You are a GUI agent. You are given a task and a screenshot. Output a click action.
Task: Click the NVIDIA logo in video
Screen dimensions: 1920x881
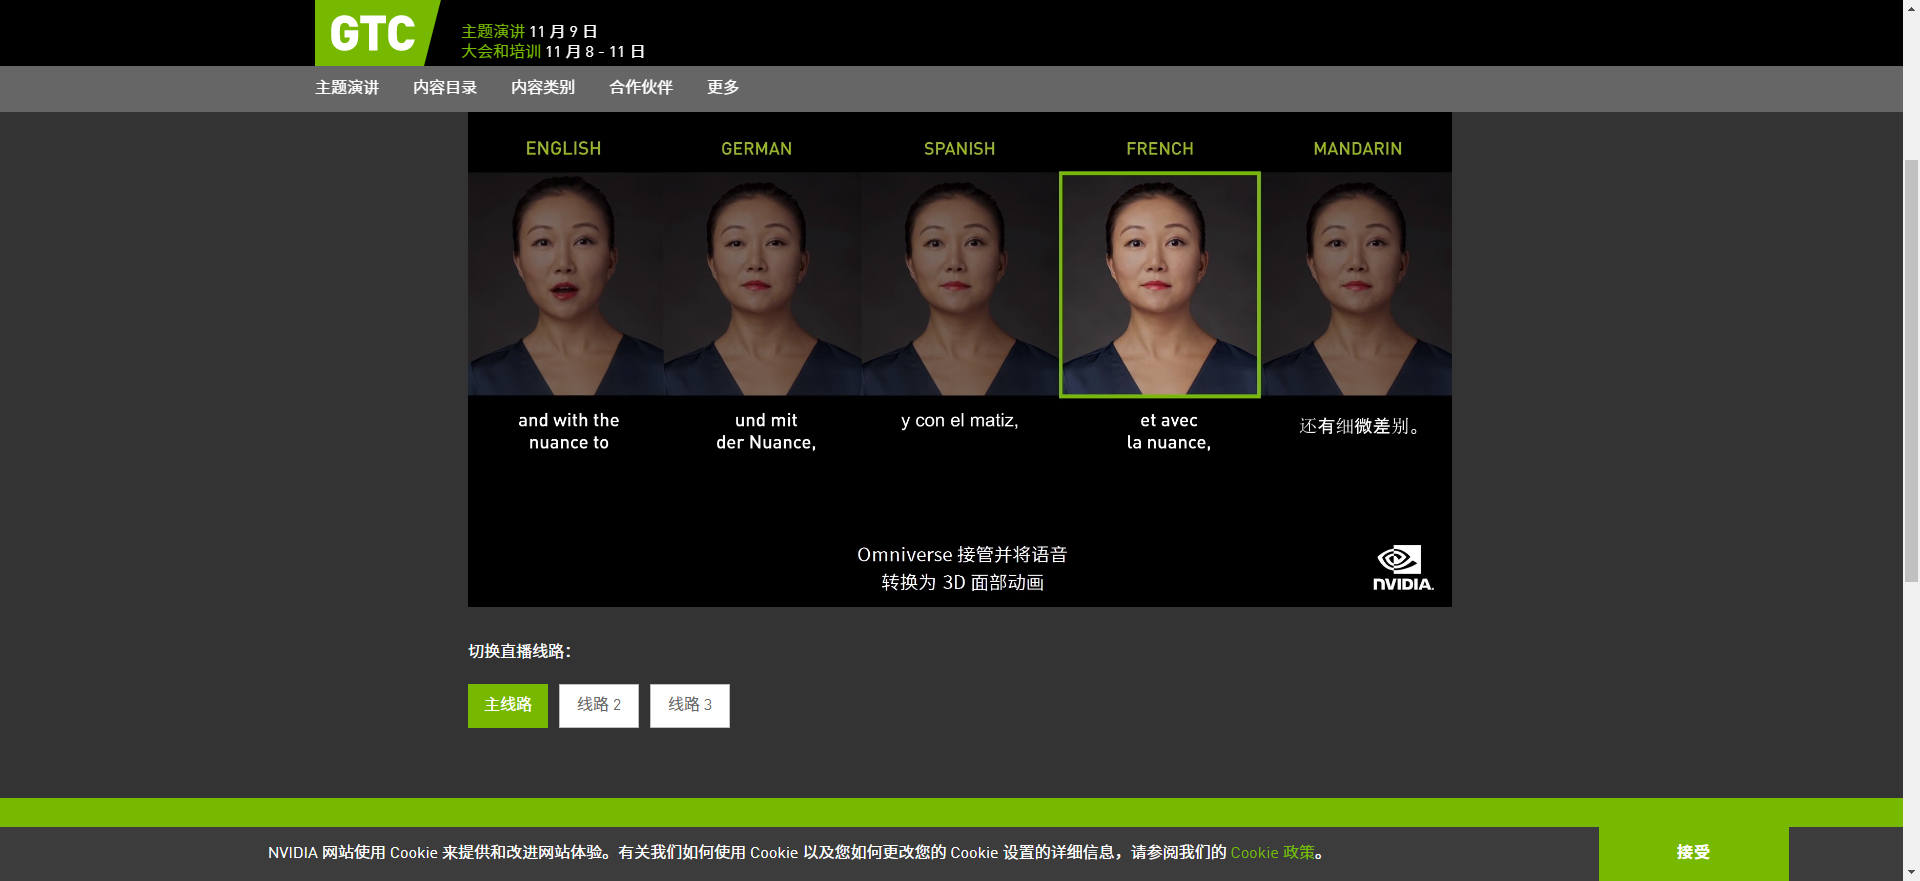(x=1402, y=568)
